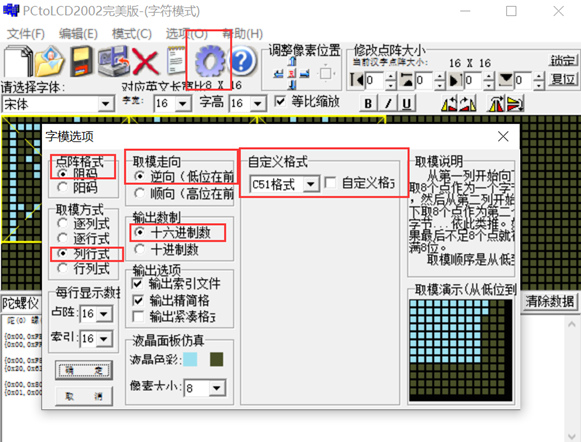Open options with the gear icon
This screenshot has height=442, width=581.
(210, 61)
